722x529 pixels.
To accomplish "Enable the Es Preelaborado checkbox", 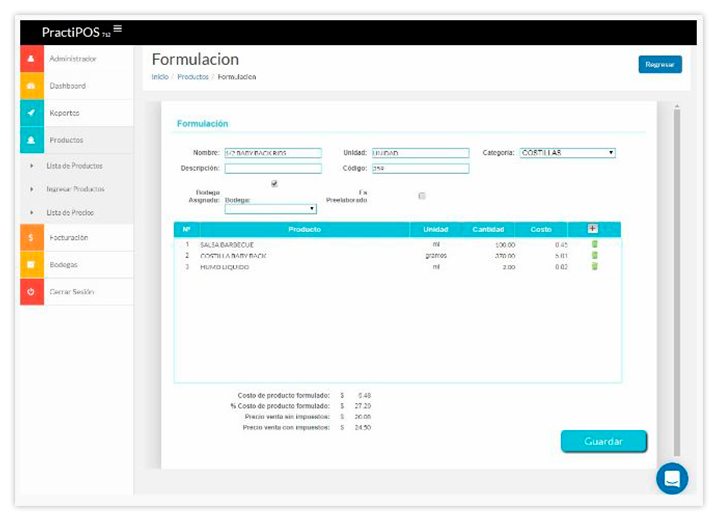I will pyautogui.click(x=422, y=195).
